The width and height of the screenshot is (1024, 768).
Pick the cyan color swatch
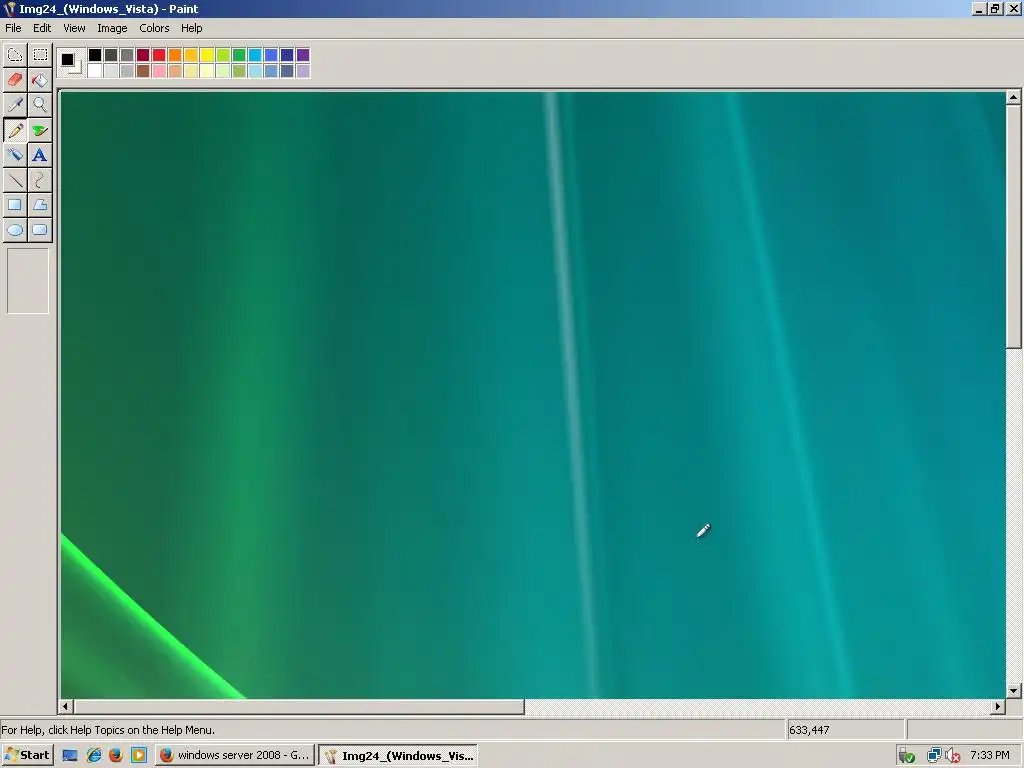(255, 55)
